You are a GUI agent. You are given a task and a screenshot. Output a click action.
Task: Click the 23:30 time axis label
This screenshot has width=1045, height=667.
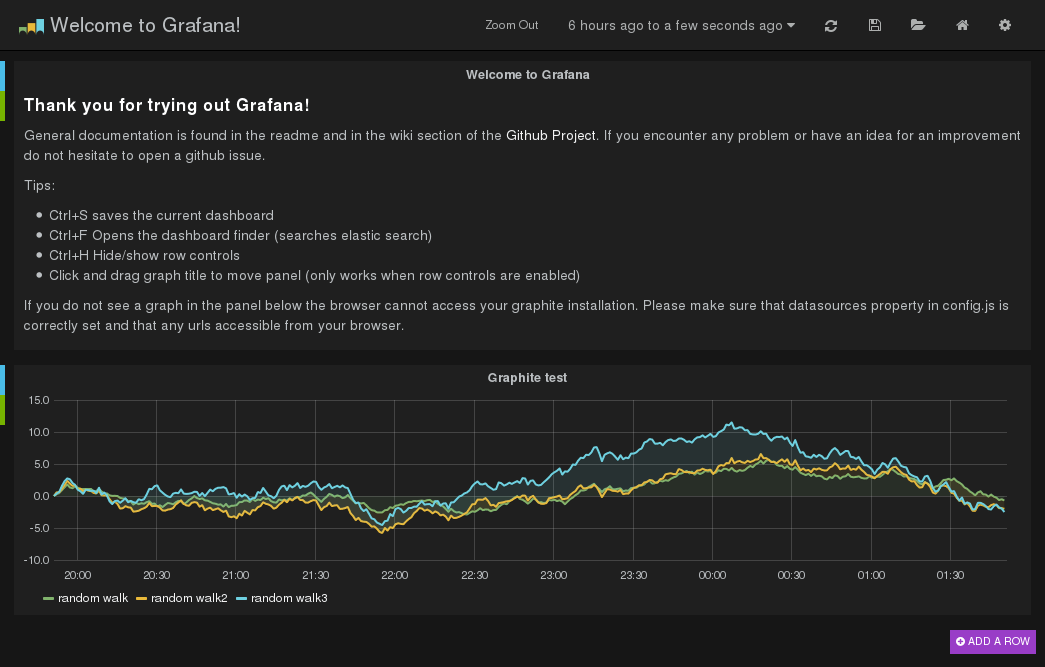tap(633, 575)
